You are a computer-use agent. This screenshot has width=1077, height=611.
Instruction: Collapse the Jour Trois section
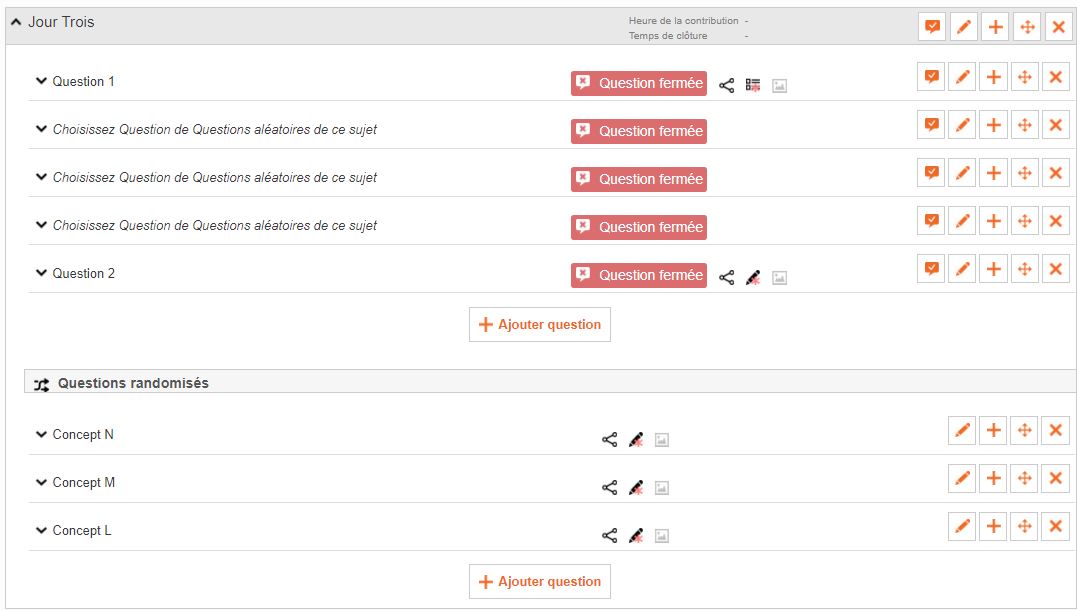(x=16, y=22)
